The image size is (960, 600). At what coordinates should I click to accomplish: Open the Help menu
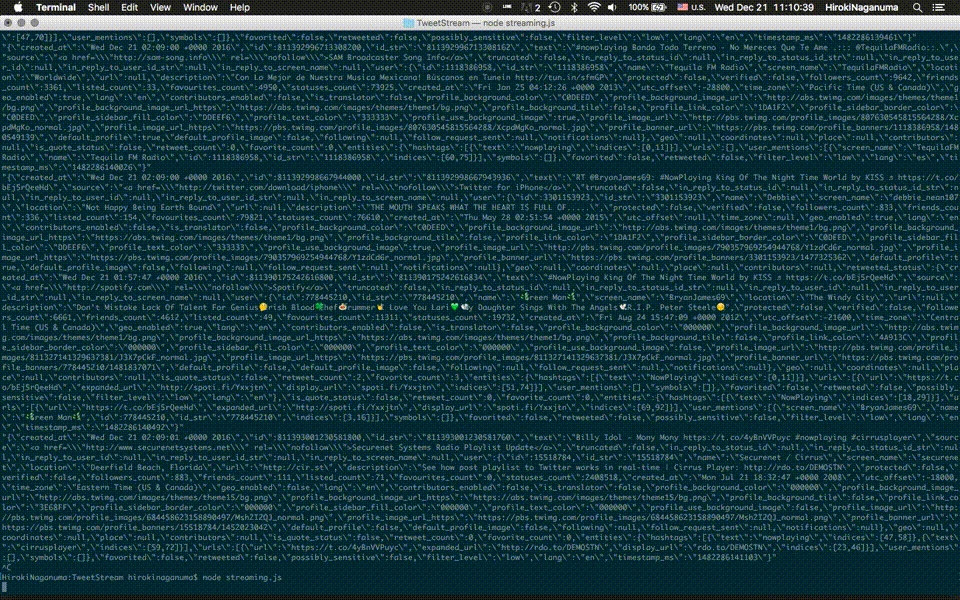click(239, 7)
